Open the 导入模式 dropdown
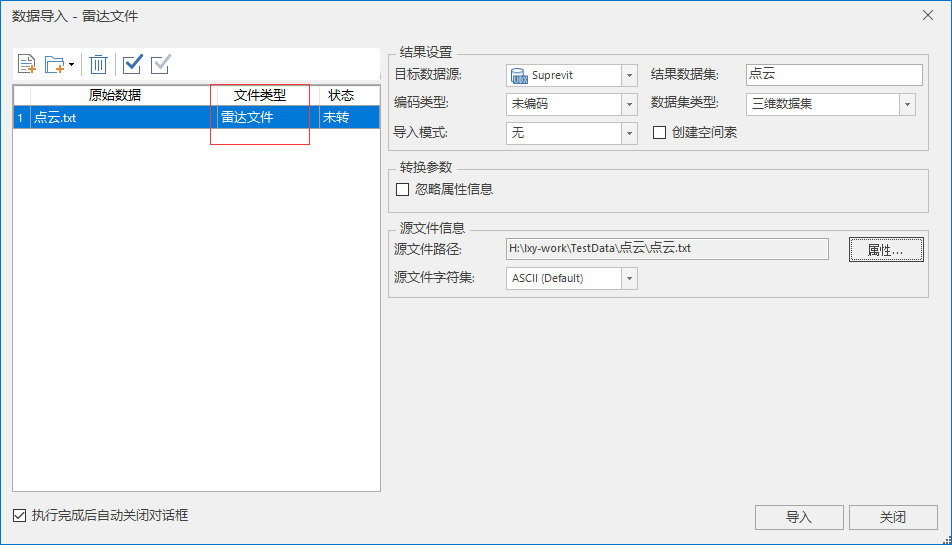The height and width of the screenshot is (545, 952). click(x=630, y=133)
